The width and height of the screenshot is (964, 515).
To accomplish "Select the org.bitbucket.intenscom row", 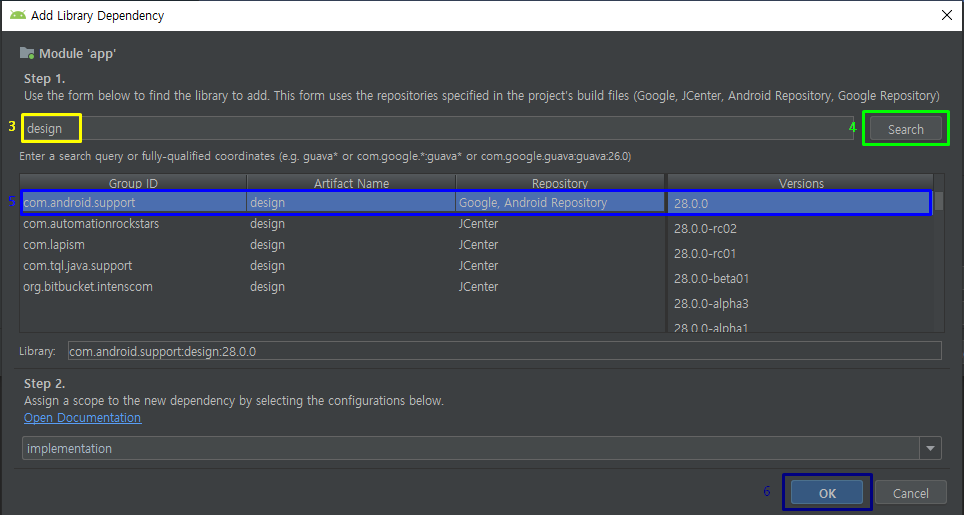I will pos(343,286).
